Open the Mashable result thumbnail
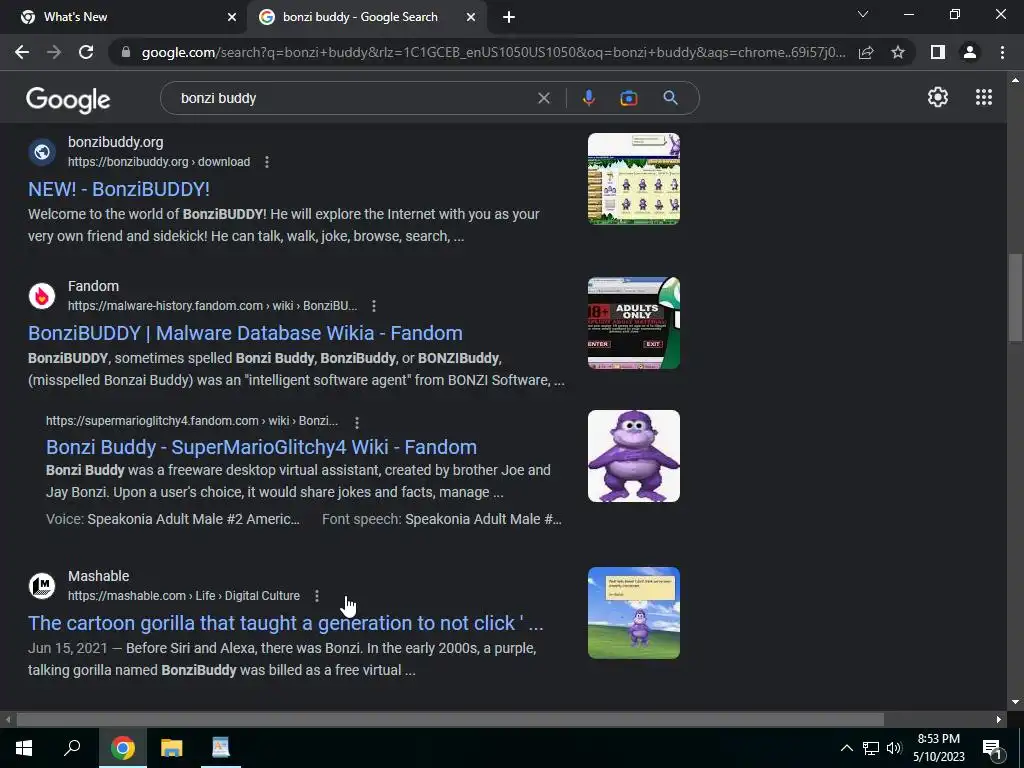This screenshot has width=1024, height=768. [x=633, y=613]
